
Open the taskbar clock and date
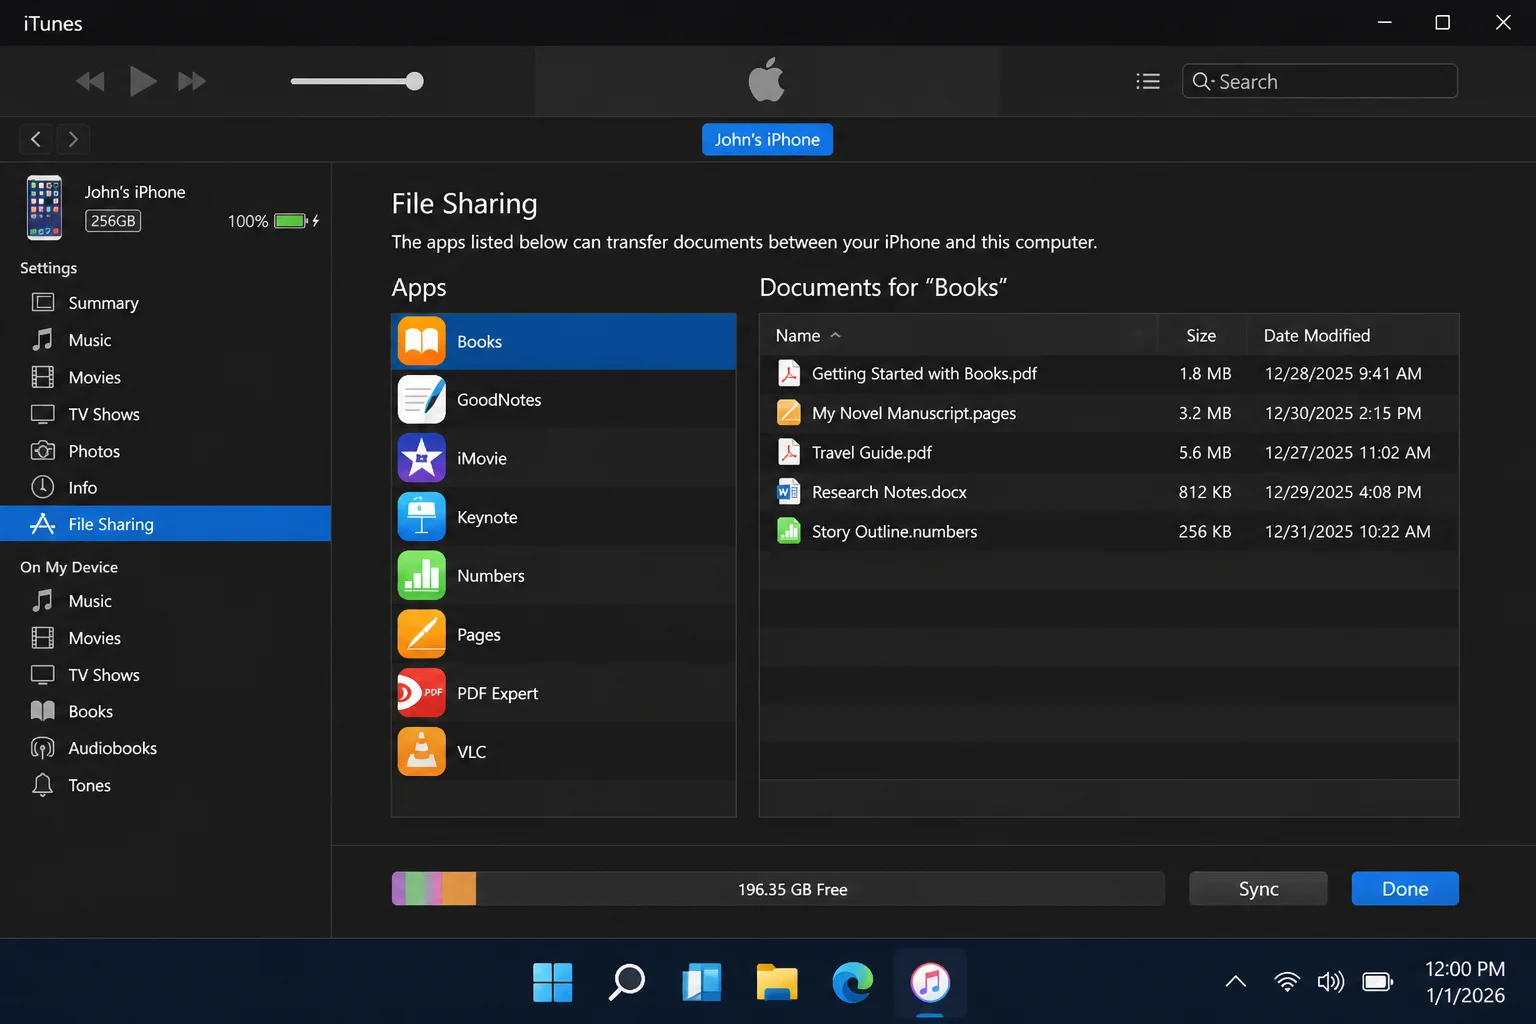(x=1465, y=982)
